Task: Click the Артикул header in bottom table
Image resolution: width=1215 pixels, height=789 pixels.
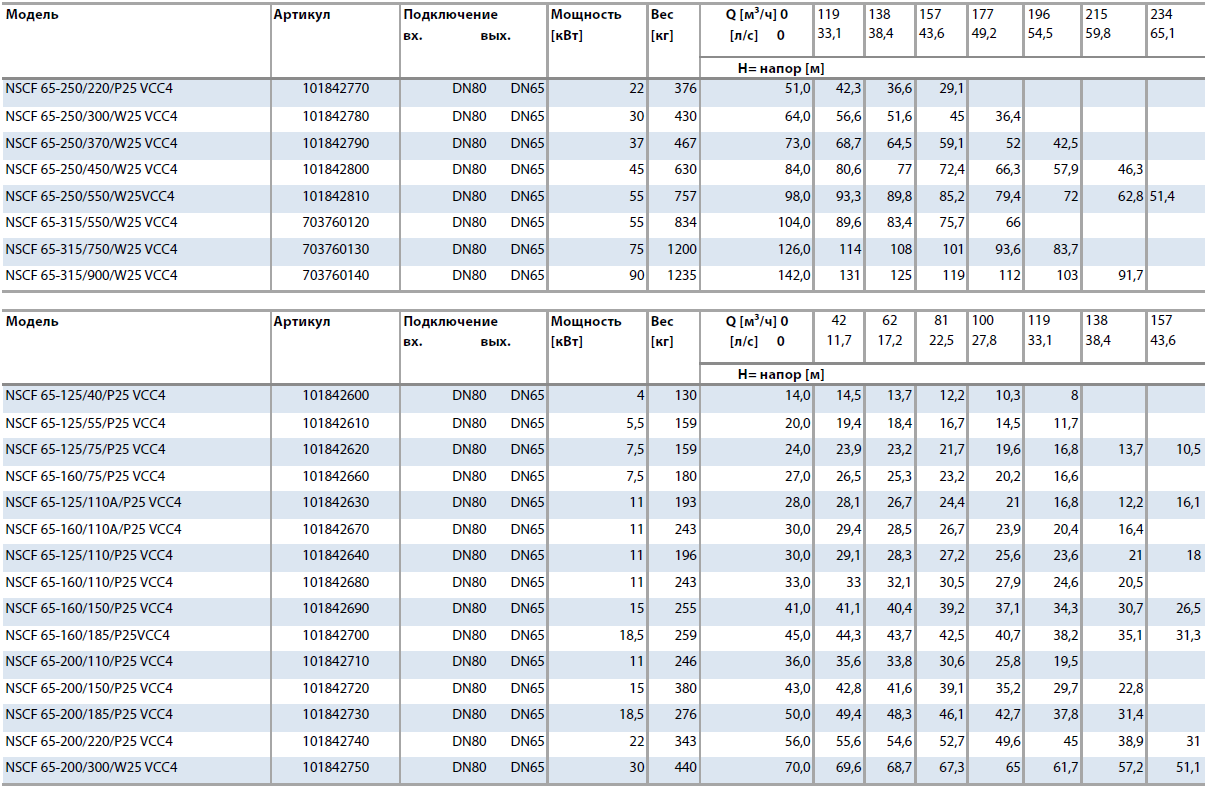Action: 301,322
